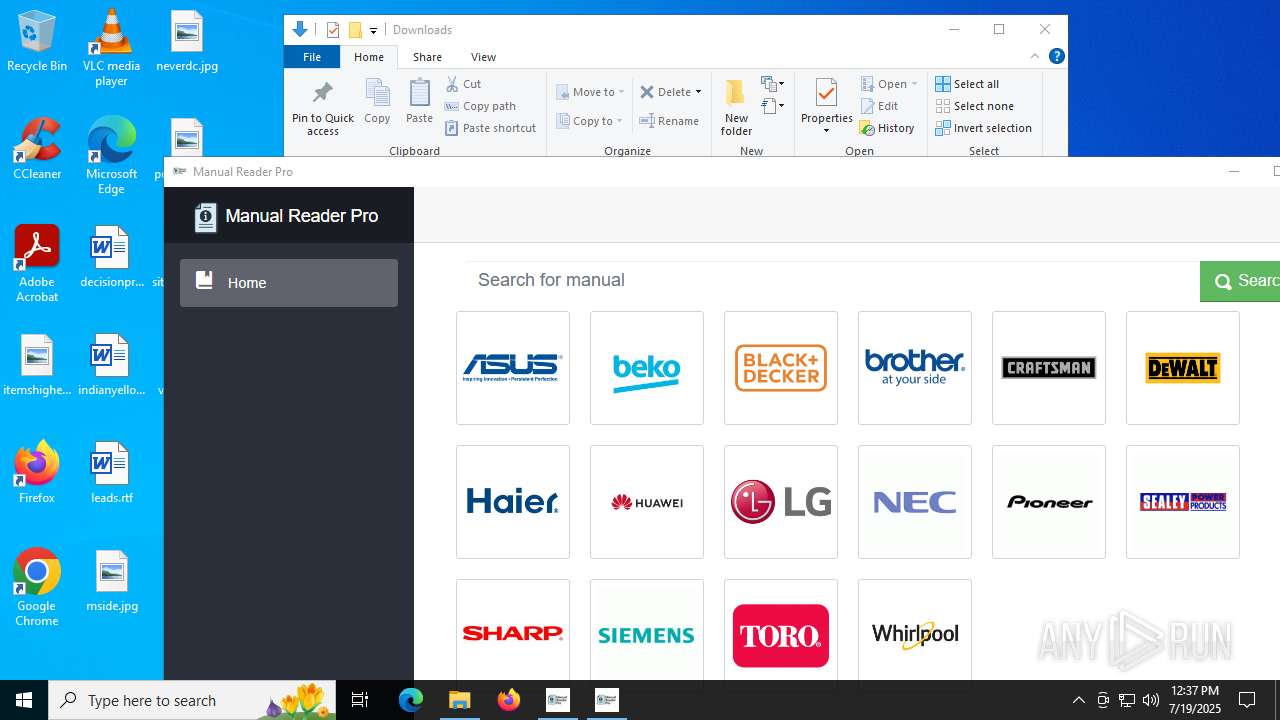This screenshot has height=720, width=1280.
Task: Collapse the ribbon in Downloads window
Action: (x=1035, y=57)
